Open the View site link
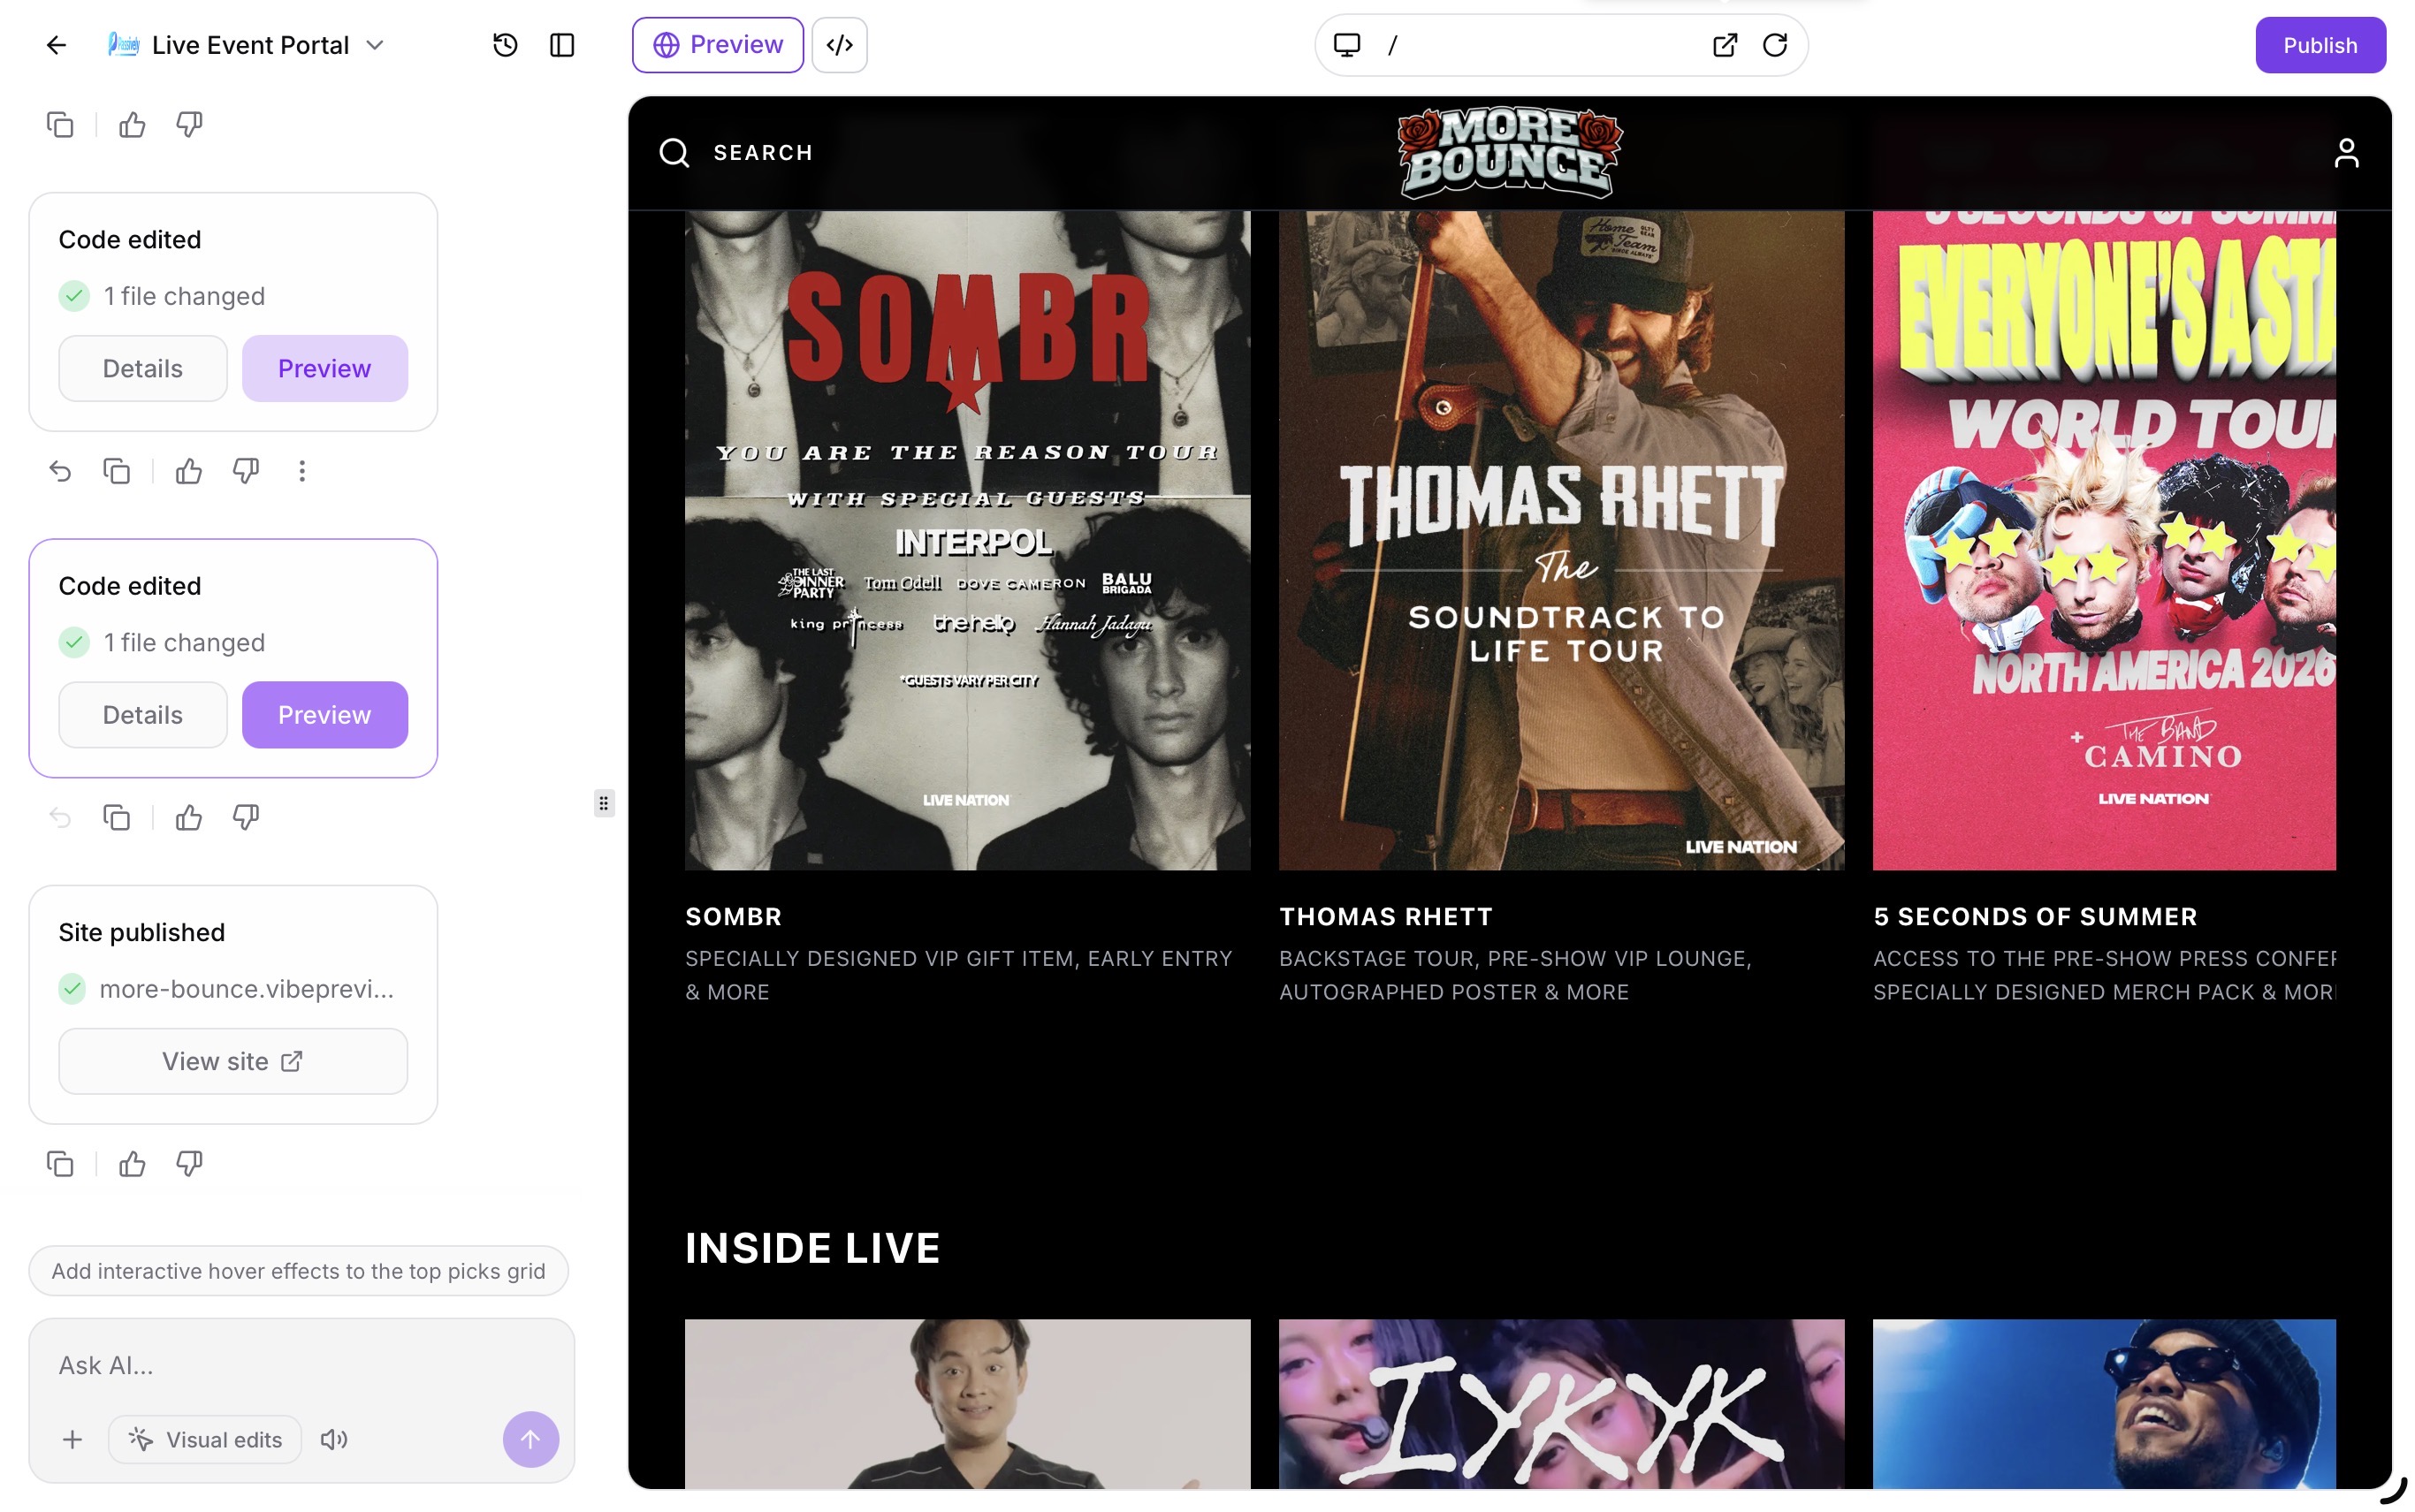2415x1512 pixels. point(233,1061)
